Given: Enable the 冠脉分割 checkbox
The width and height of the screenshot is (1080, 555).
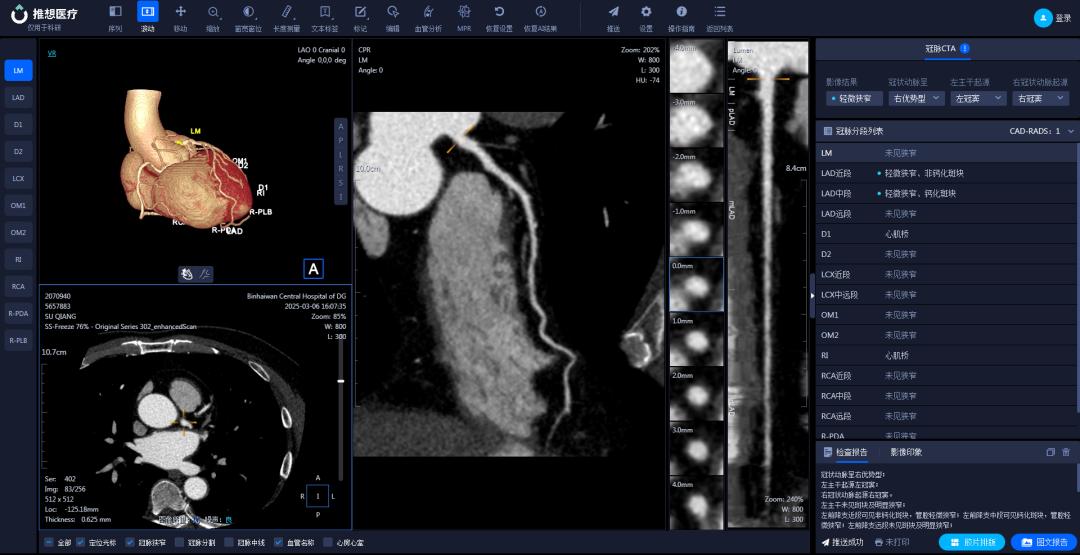Looking at the screenshot, I should (179, 542).
